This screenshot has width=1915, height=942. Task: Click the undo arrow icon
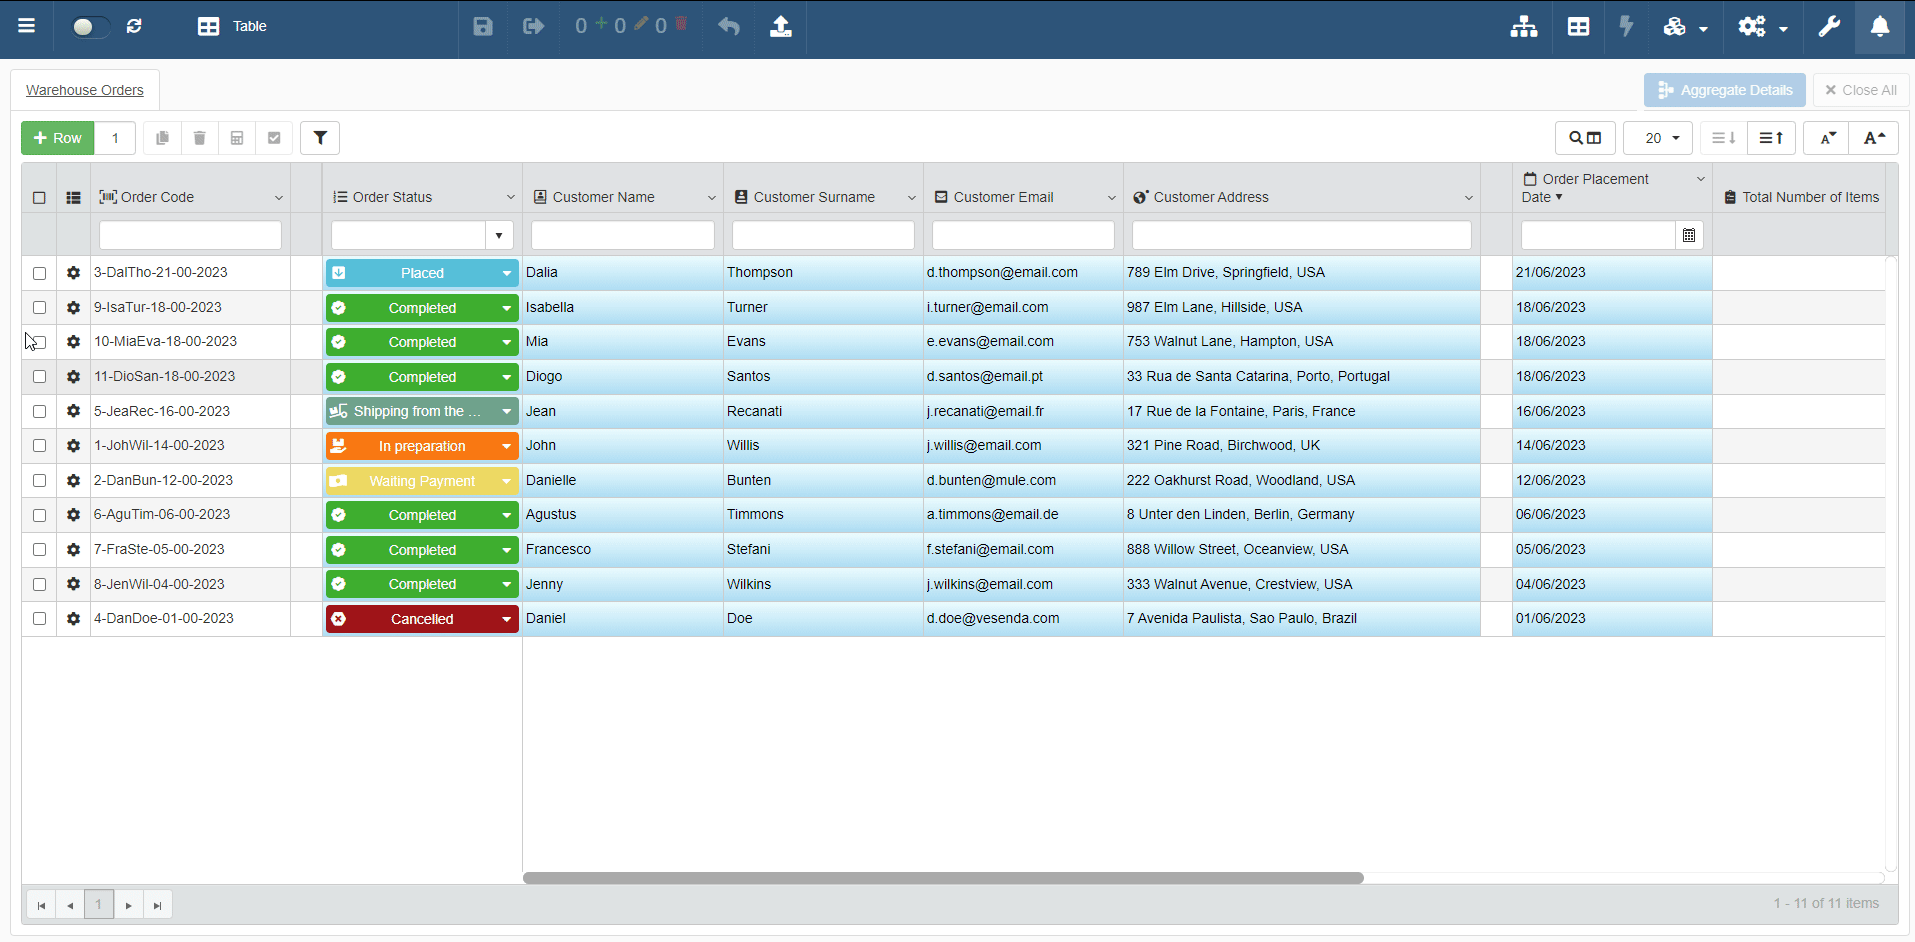tap(729, 26)
